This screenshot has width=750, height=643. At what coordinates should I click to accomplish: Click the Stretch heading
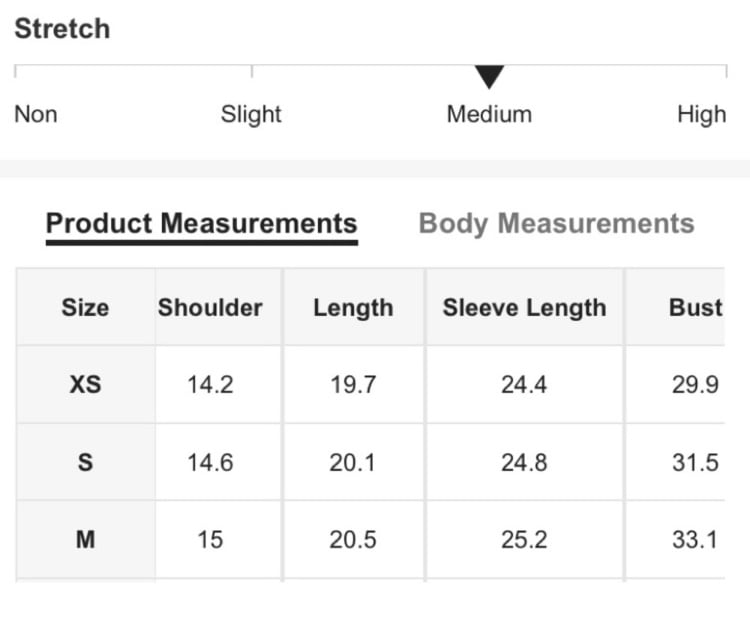coord(62,29)
